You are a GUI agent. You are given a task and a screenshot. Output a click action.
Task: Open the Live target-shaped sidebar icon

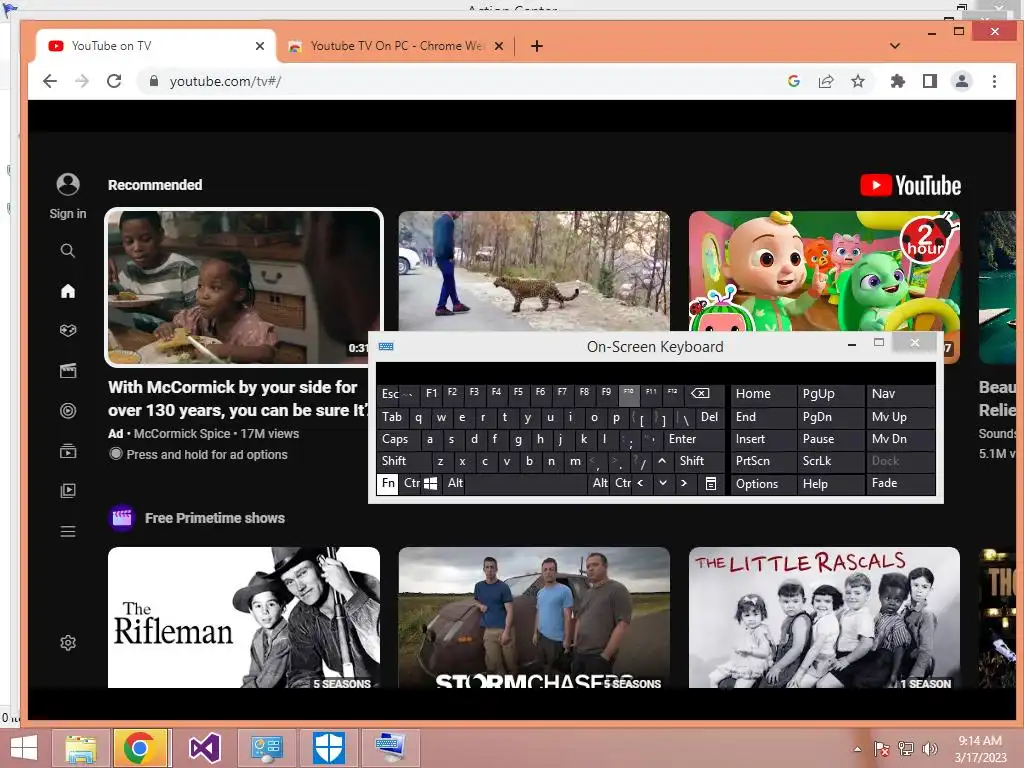click(x=68, y=411)
